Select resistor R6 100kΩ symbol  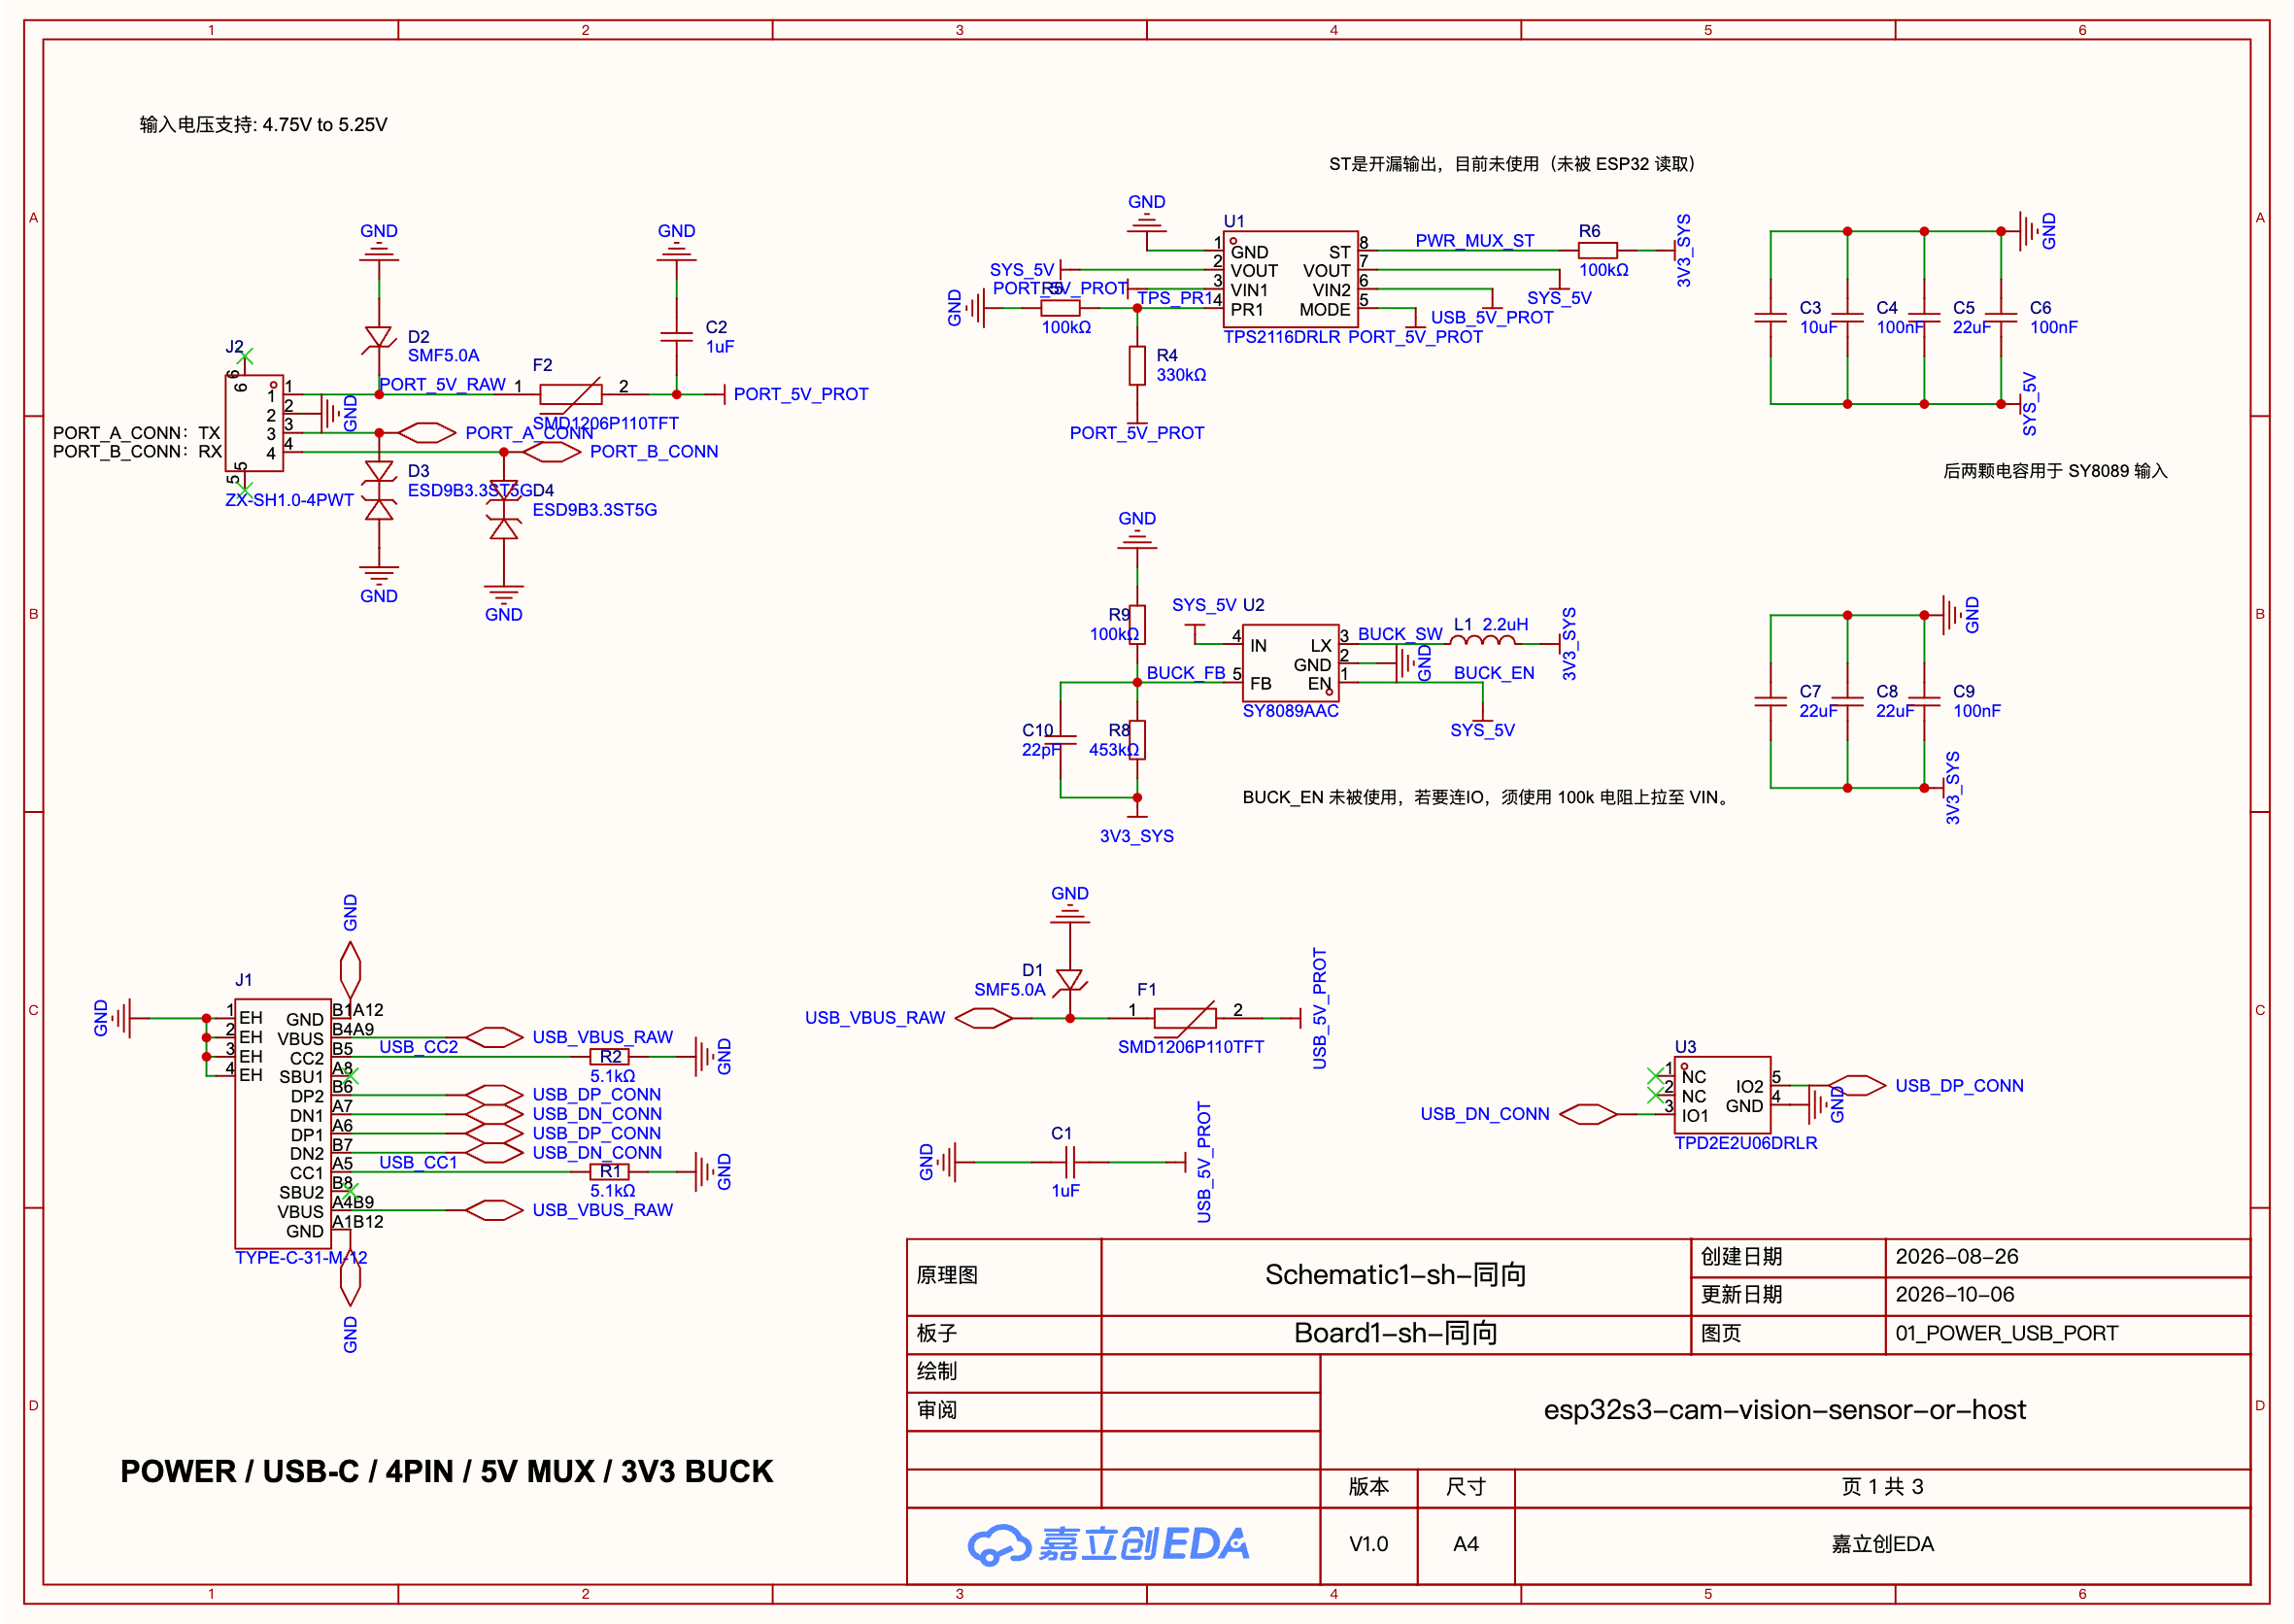[1597, 250]
